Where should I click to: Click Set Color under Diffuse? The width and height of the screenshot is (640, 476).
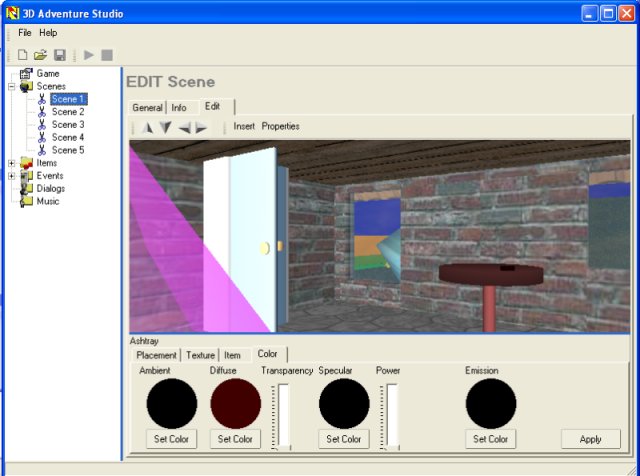pyautogui.click(x=236, y=439)
